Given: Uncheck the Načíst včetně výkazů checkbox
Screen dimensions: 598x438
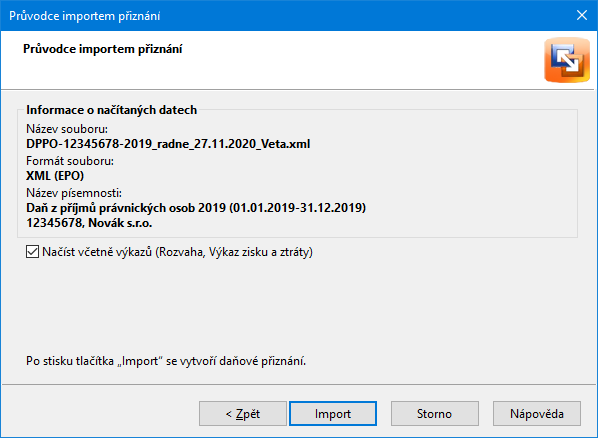Looking at the screenshot, I should pos(32,252).
